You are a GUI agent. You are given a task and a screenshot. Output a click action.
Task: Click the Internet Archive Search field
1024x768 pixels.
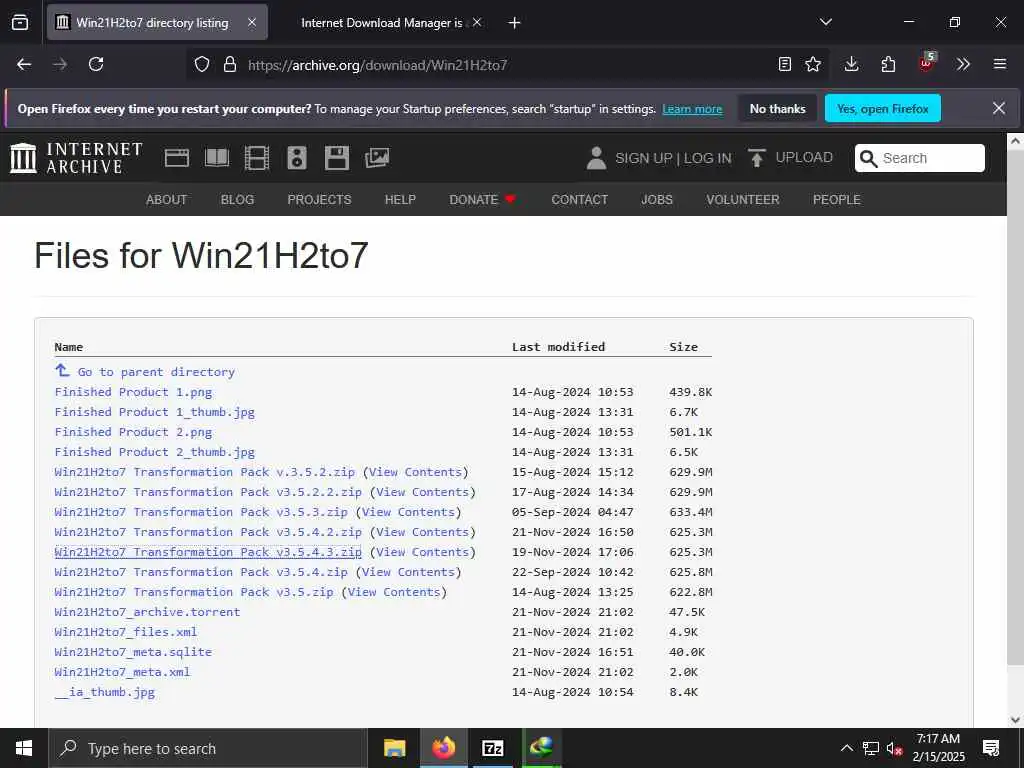point(920,158)
